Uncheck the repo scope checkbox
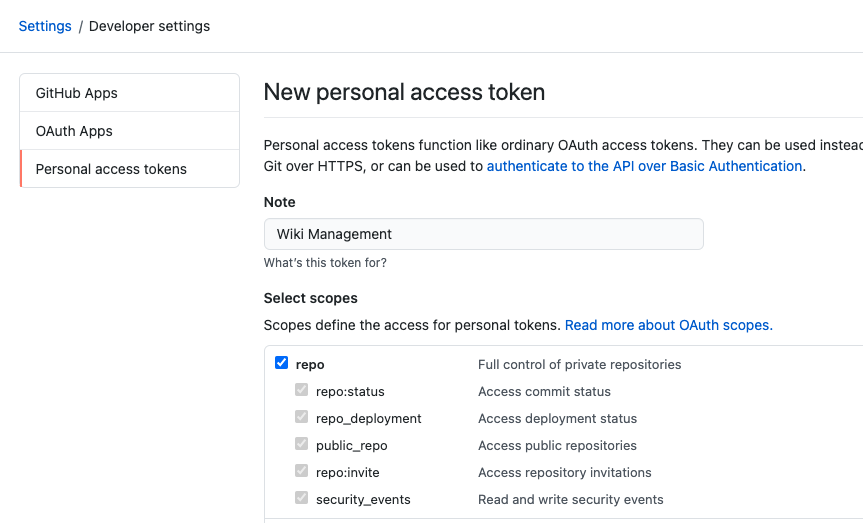 pyautogui.click(x=282, y=364)
